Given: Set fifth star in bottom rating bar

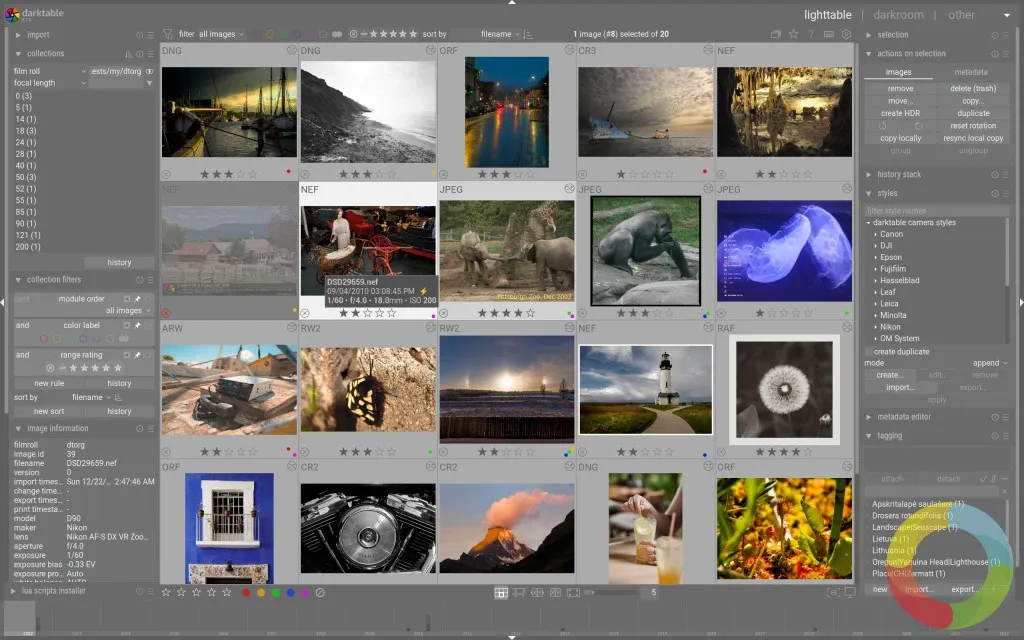Looking at the screenshot, I should point(227,592).
